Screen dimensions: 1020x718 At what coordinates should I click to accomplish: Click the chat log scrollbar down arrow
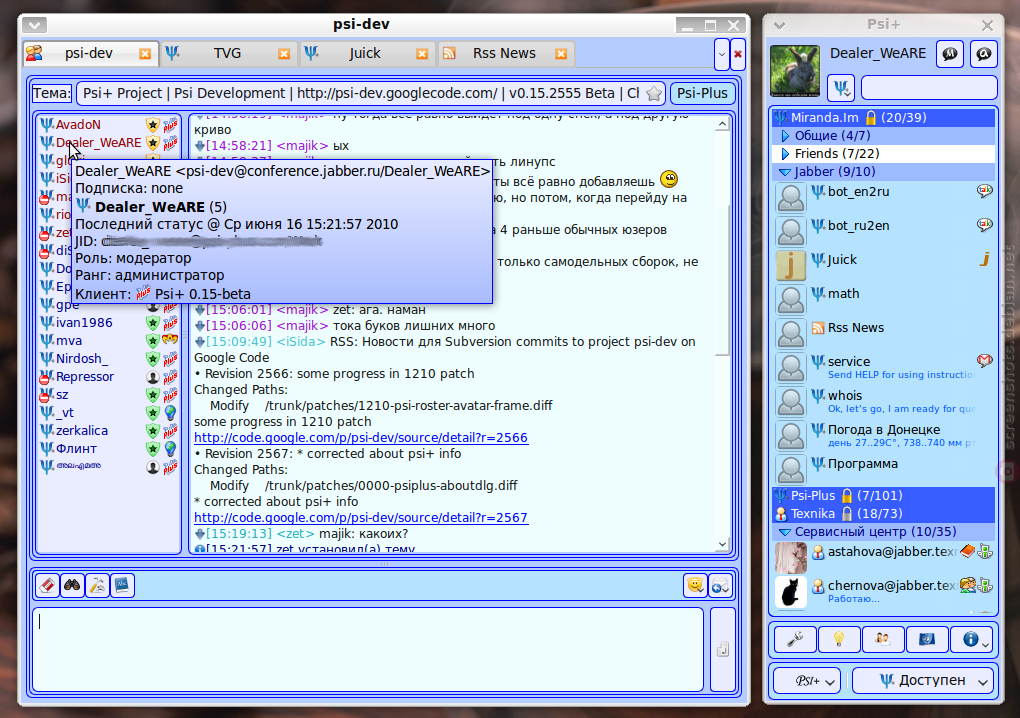click(722, 544)
